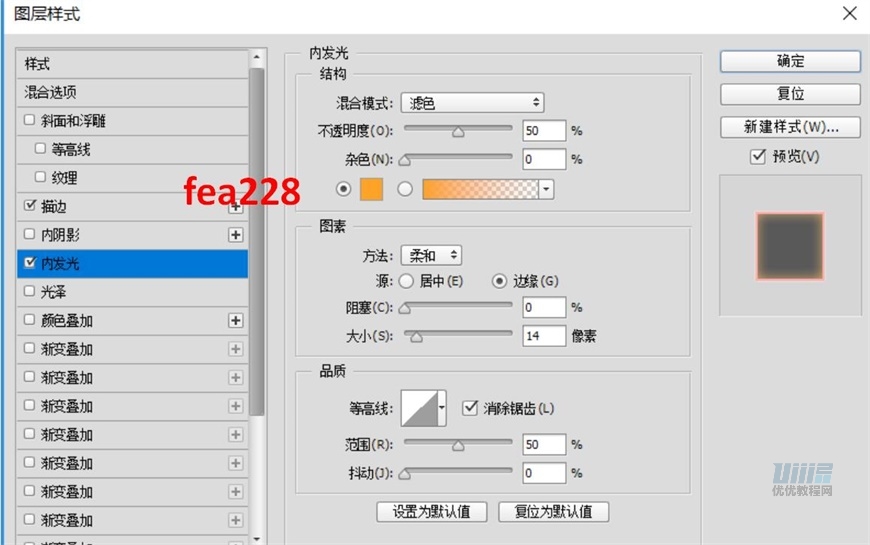Click the 设置为默认值 button
The width and height of the screenshot is (870, 545).
pyautogui.click(x=432, y=512)
